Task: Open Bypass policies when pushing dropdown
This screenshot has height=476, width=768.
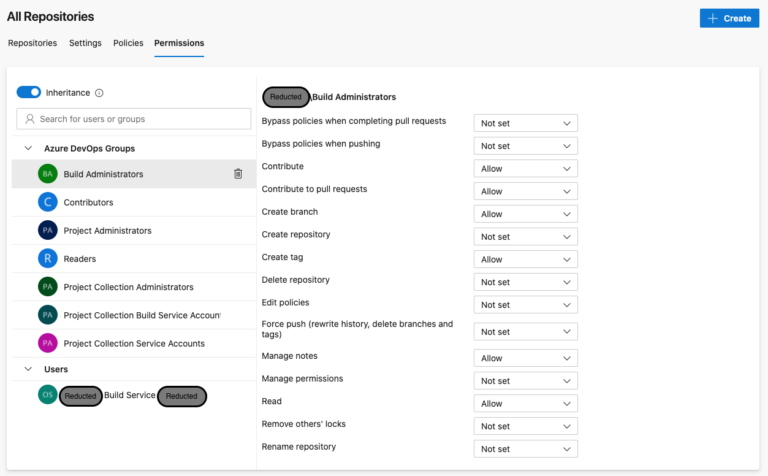Action: point(526,146)
